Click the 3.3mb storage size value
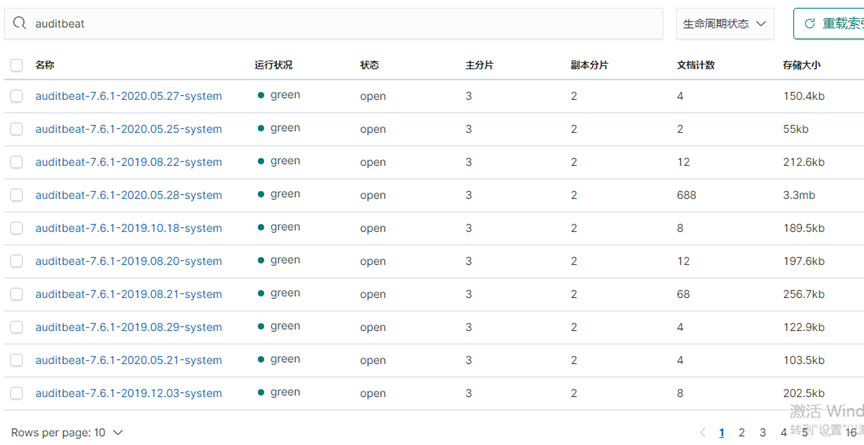 [x=799, y=195]
